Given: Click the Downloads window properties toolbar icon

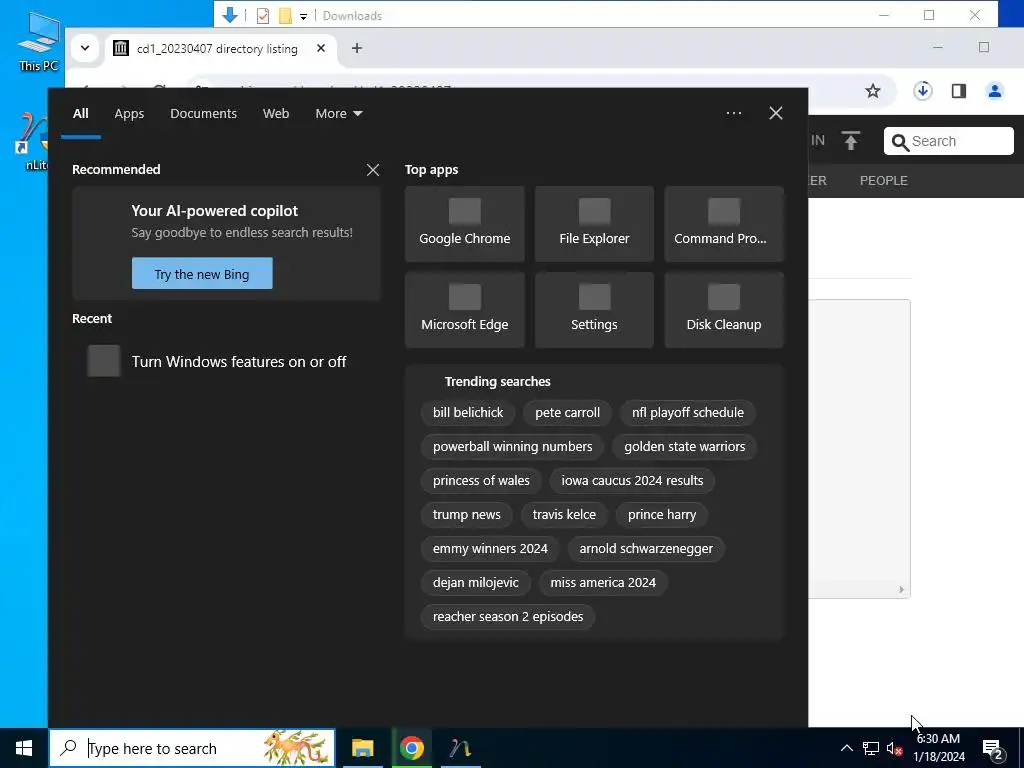Looking at the screenshot, I should (263, 16).
